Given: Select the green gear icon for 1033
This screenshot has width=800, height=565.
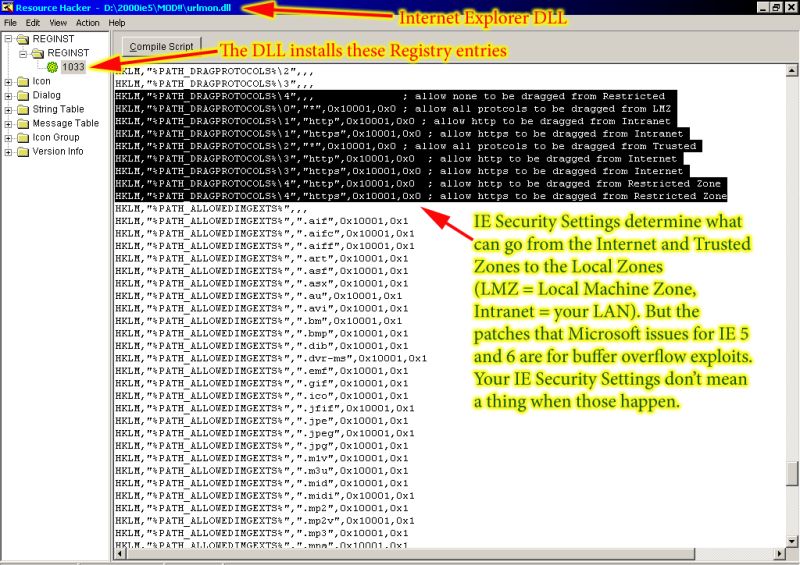Looking at the screenshot, I should tap(53, 67).
